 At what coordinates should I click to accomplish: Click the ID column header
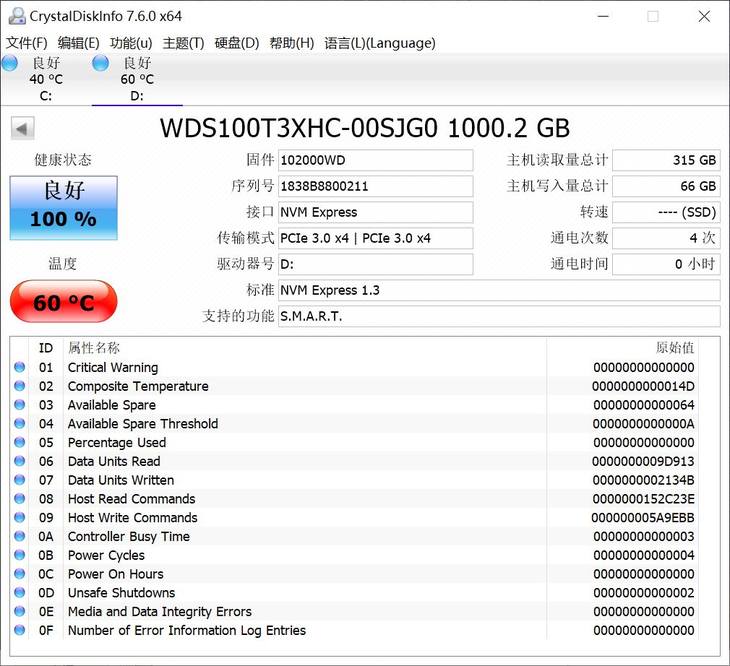(46, 348)
